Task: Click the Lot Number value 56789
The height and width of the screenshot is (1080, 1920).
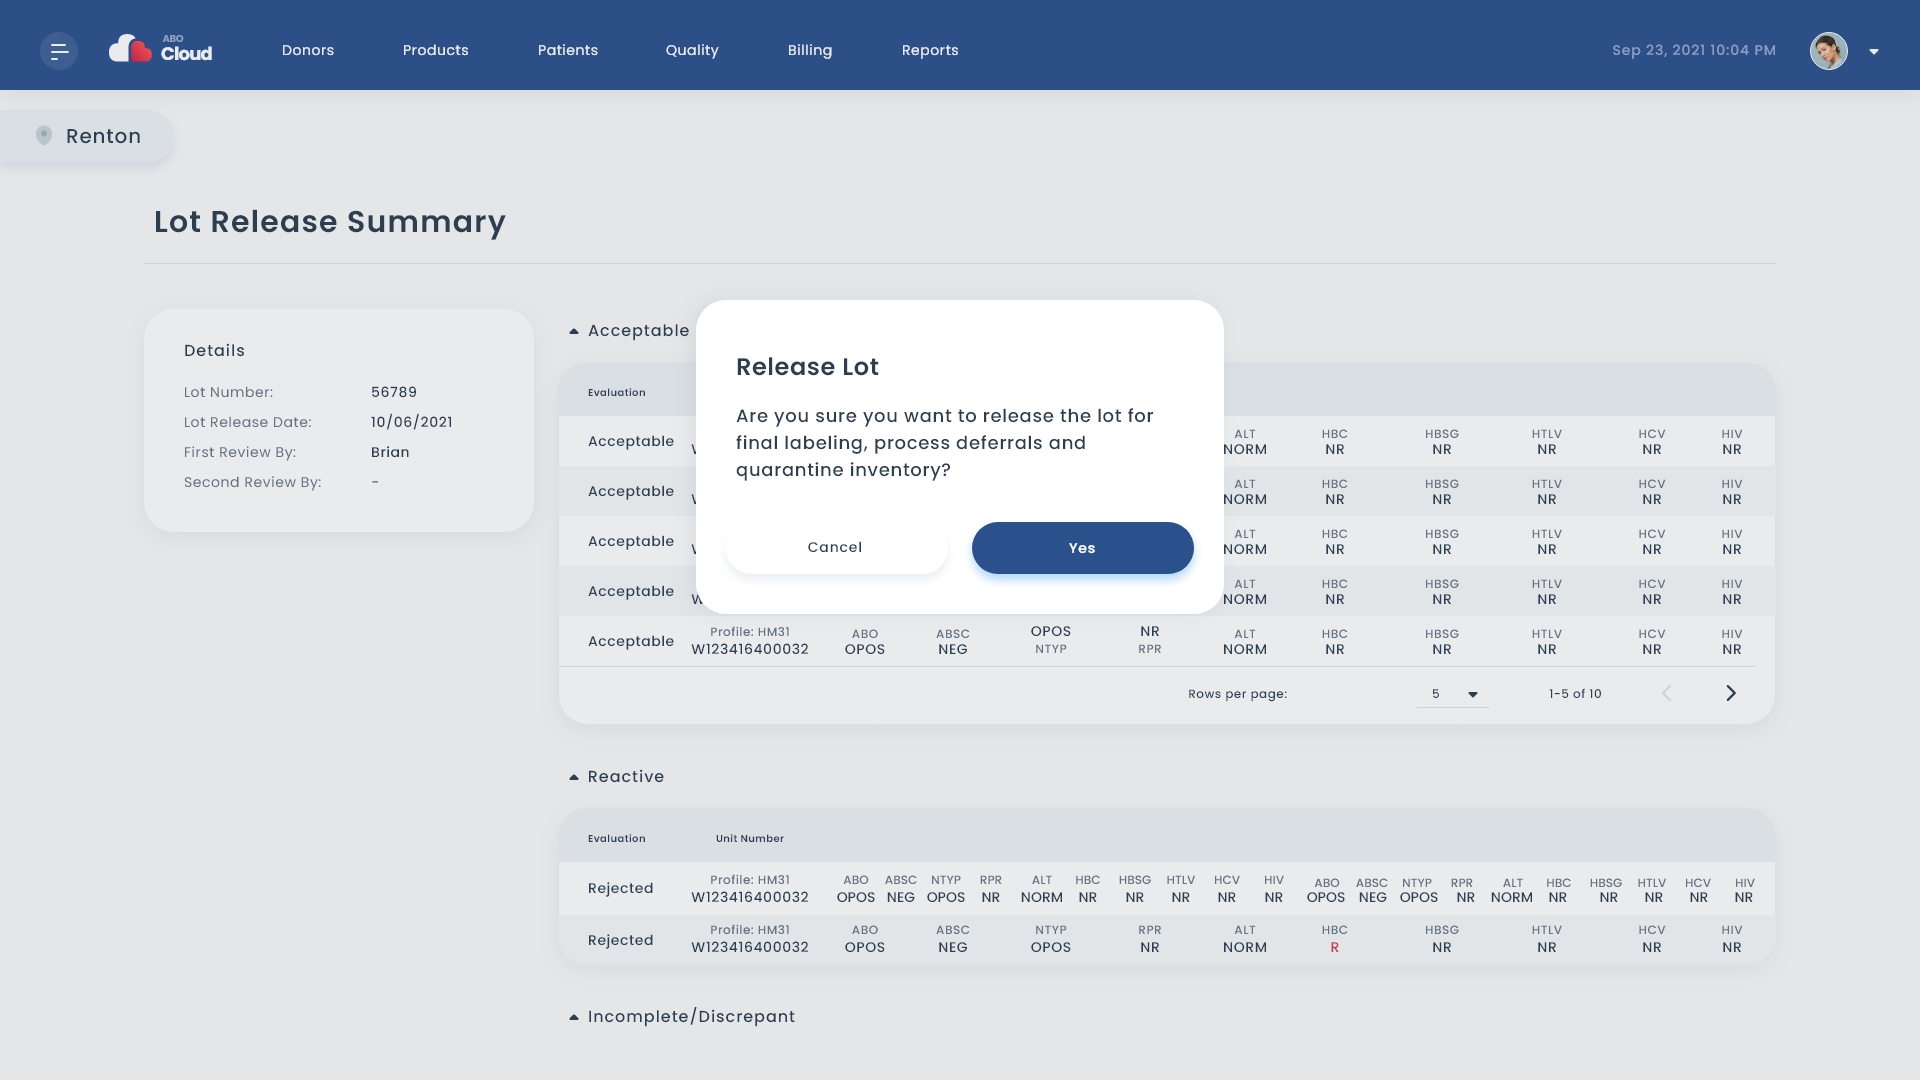Action: [x=394, y=392]
